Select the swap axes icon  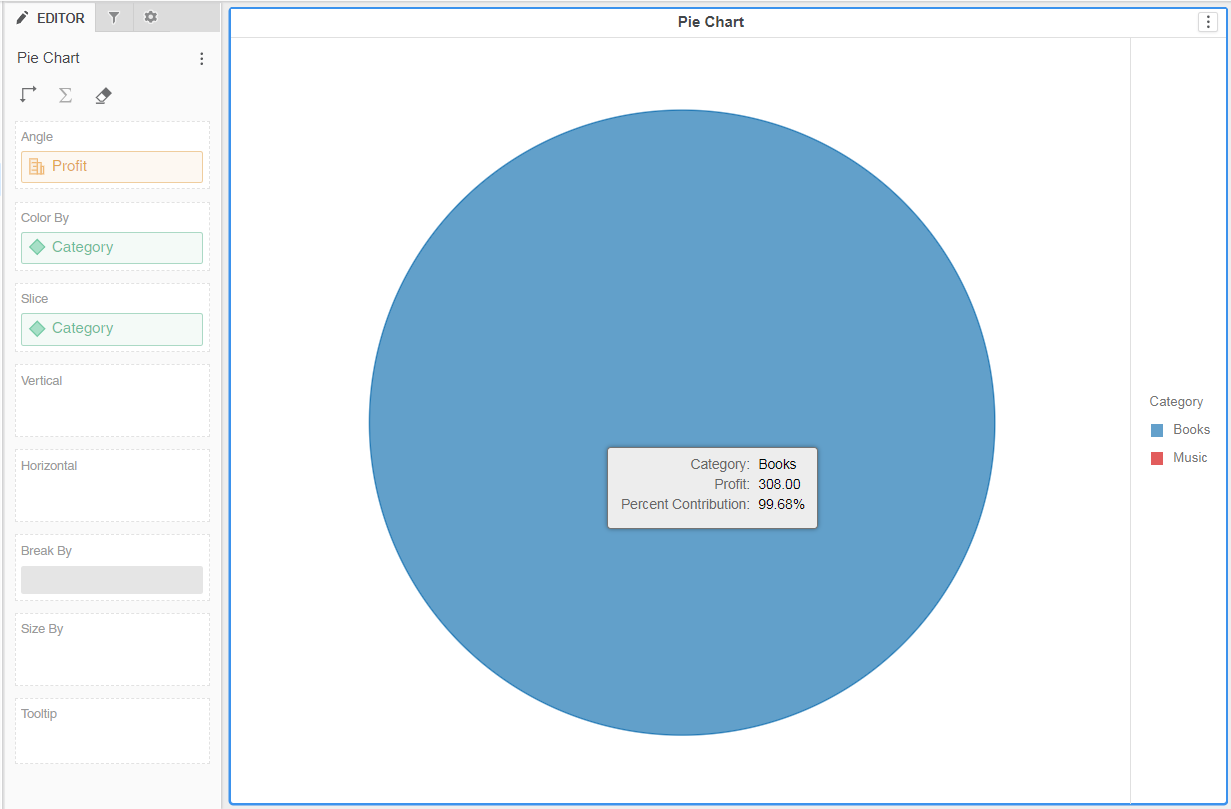click(x=28, y=94)
